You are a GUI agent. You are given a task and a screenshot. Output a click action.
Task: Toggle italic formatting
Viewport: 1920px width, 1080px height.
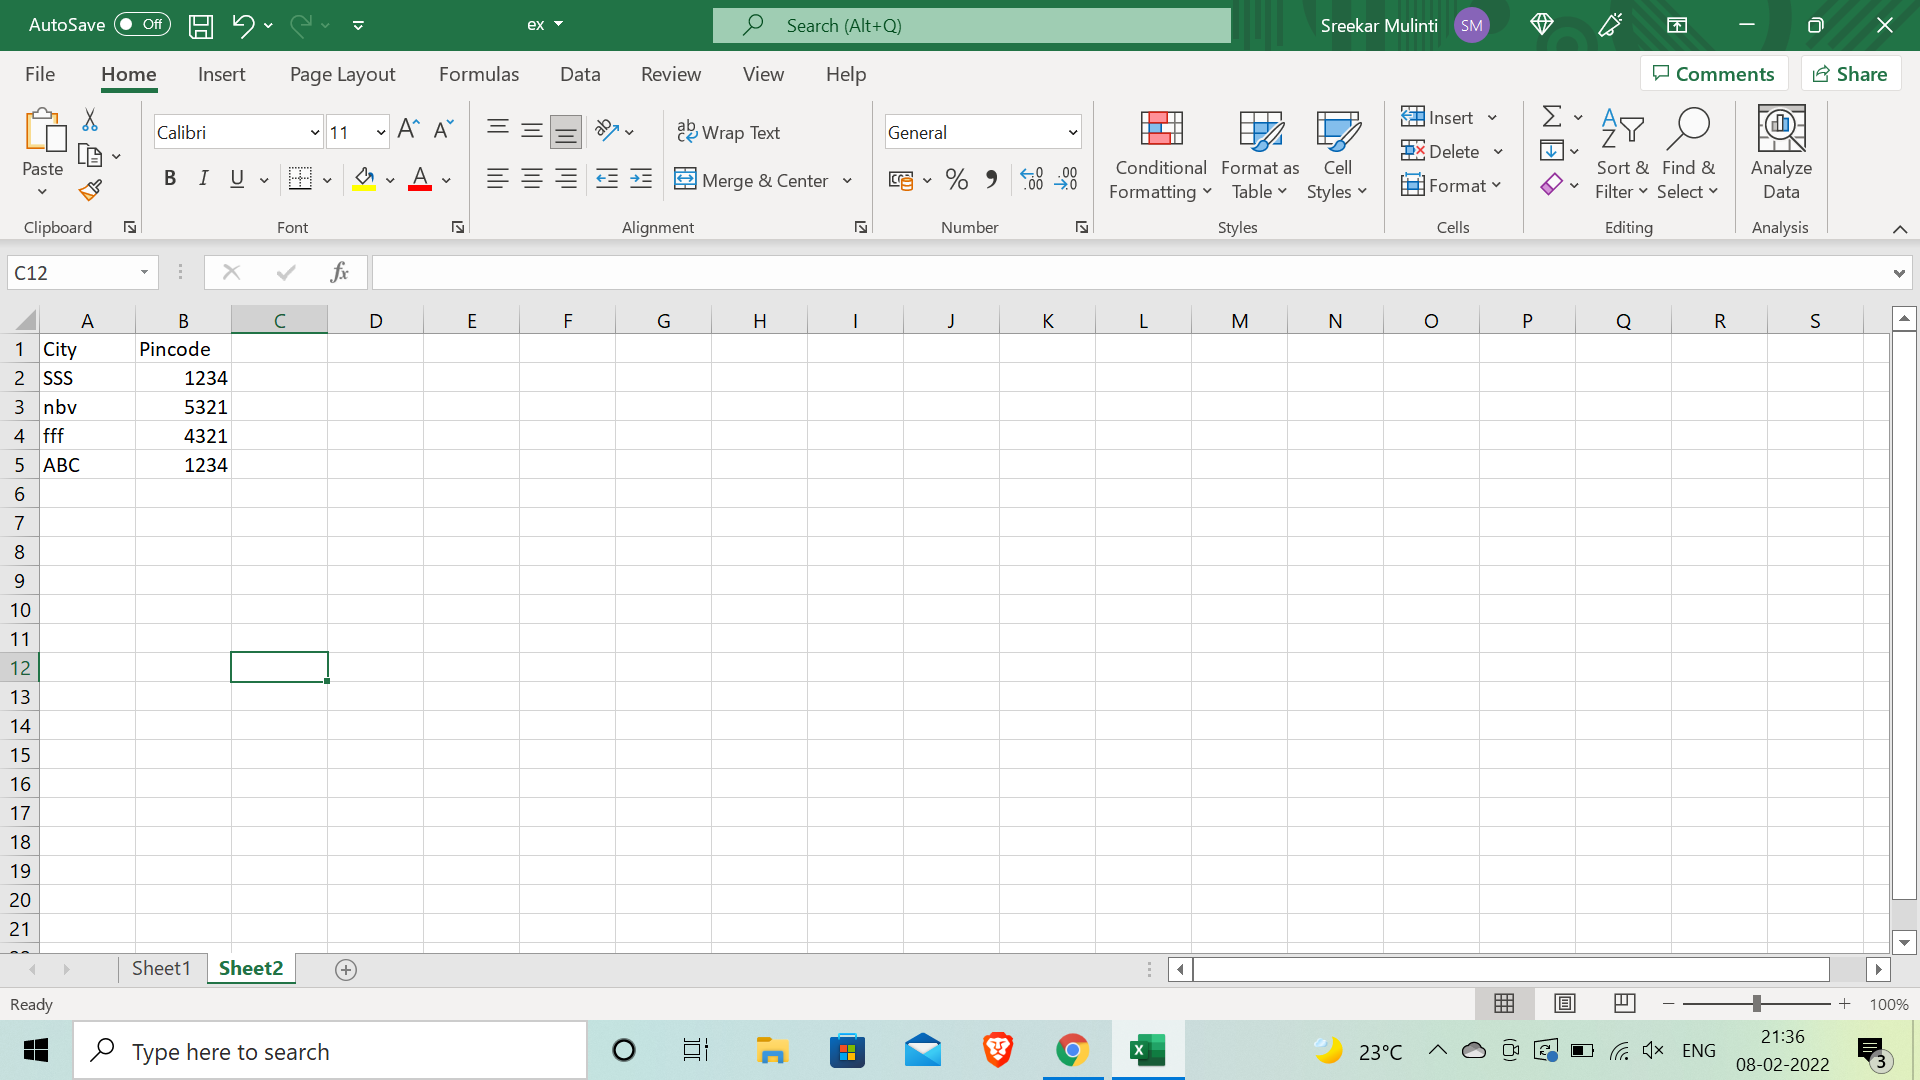point(203,179)
